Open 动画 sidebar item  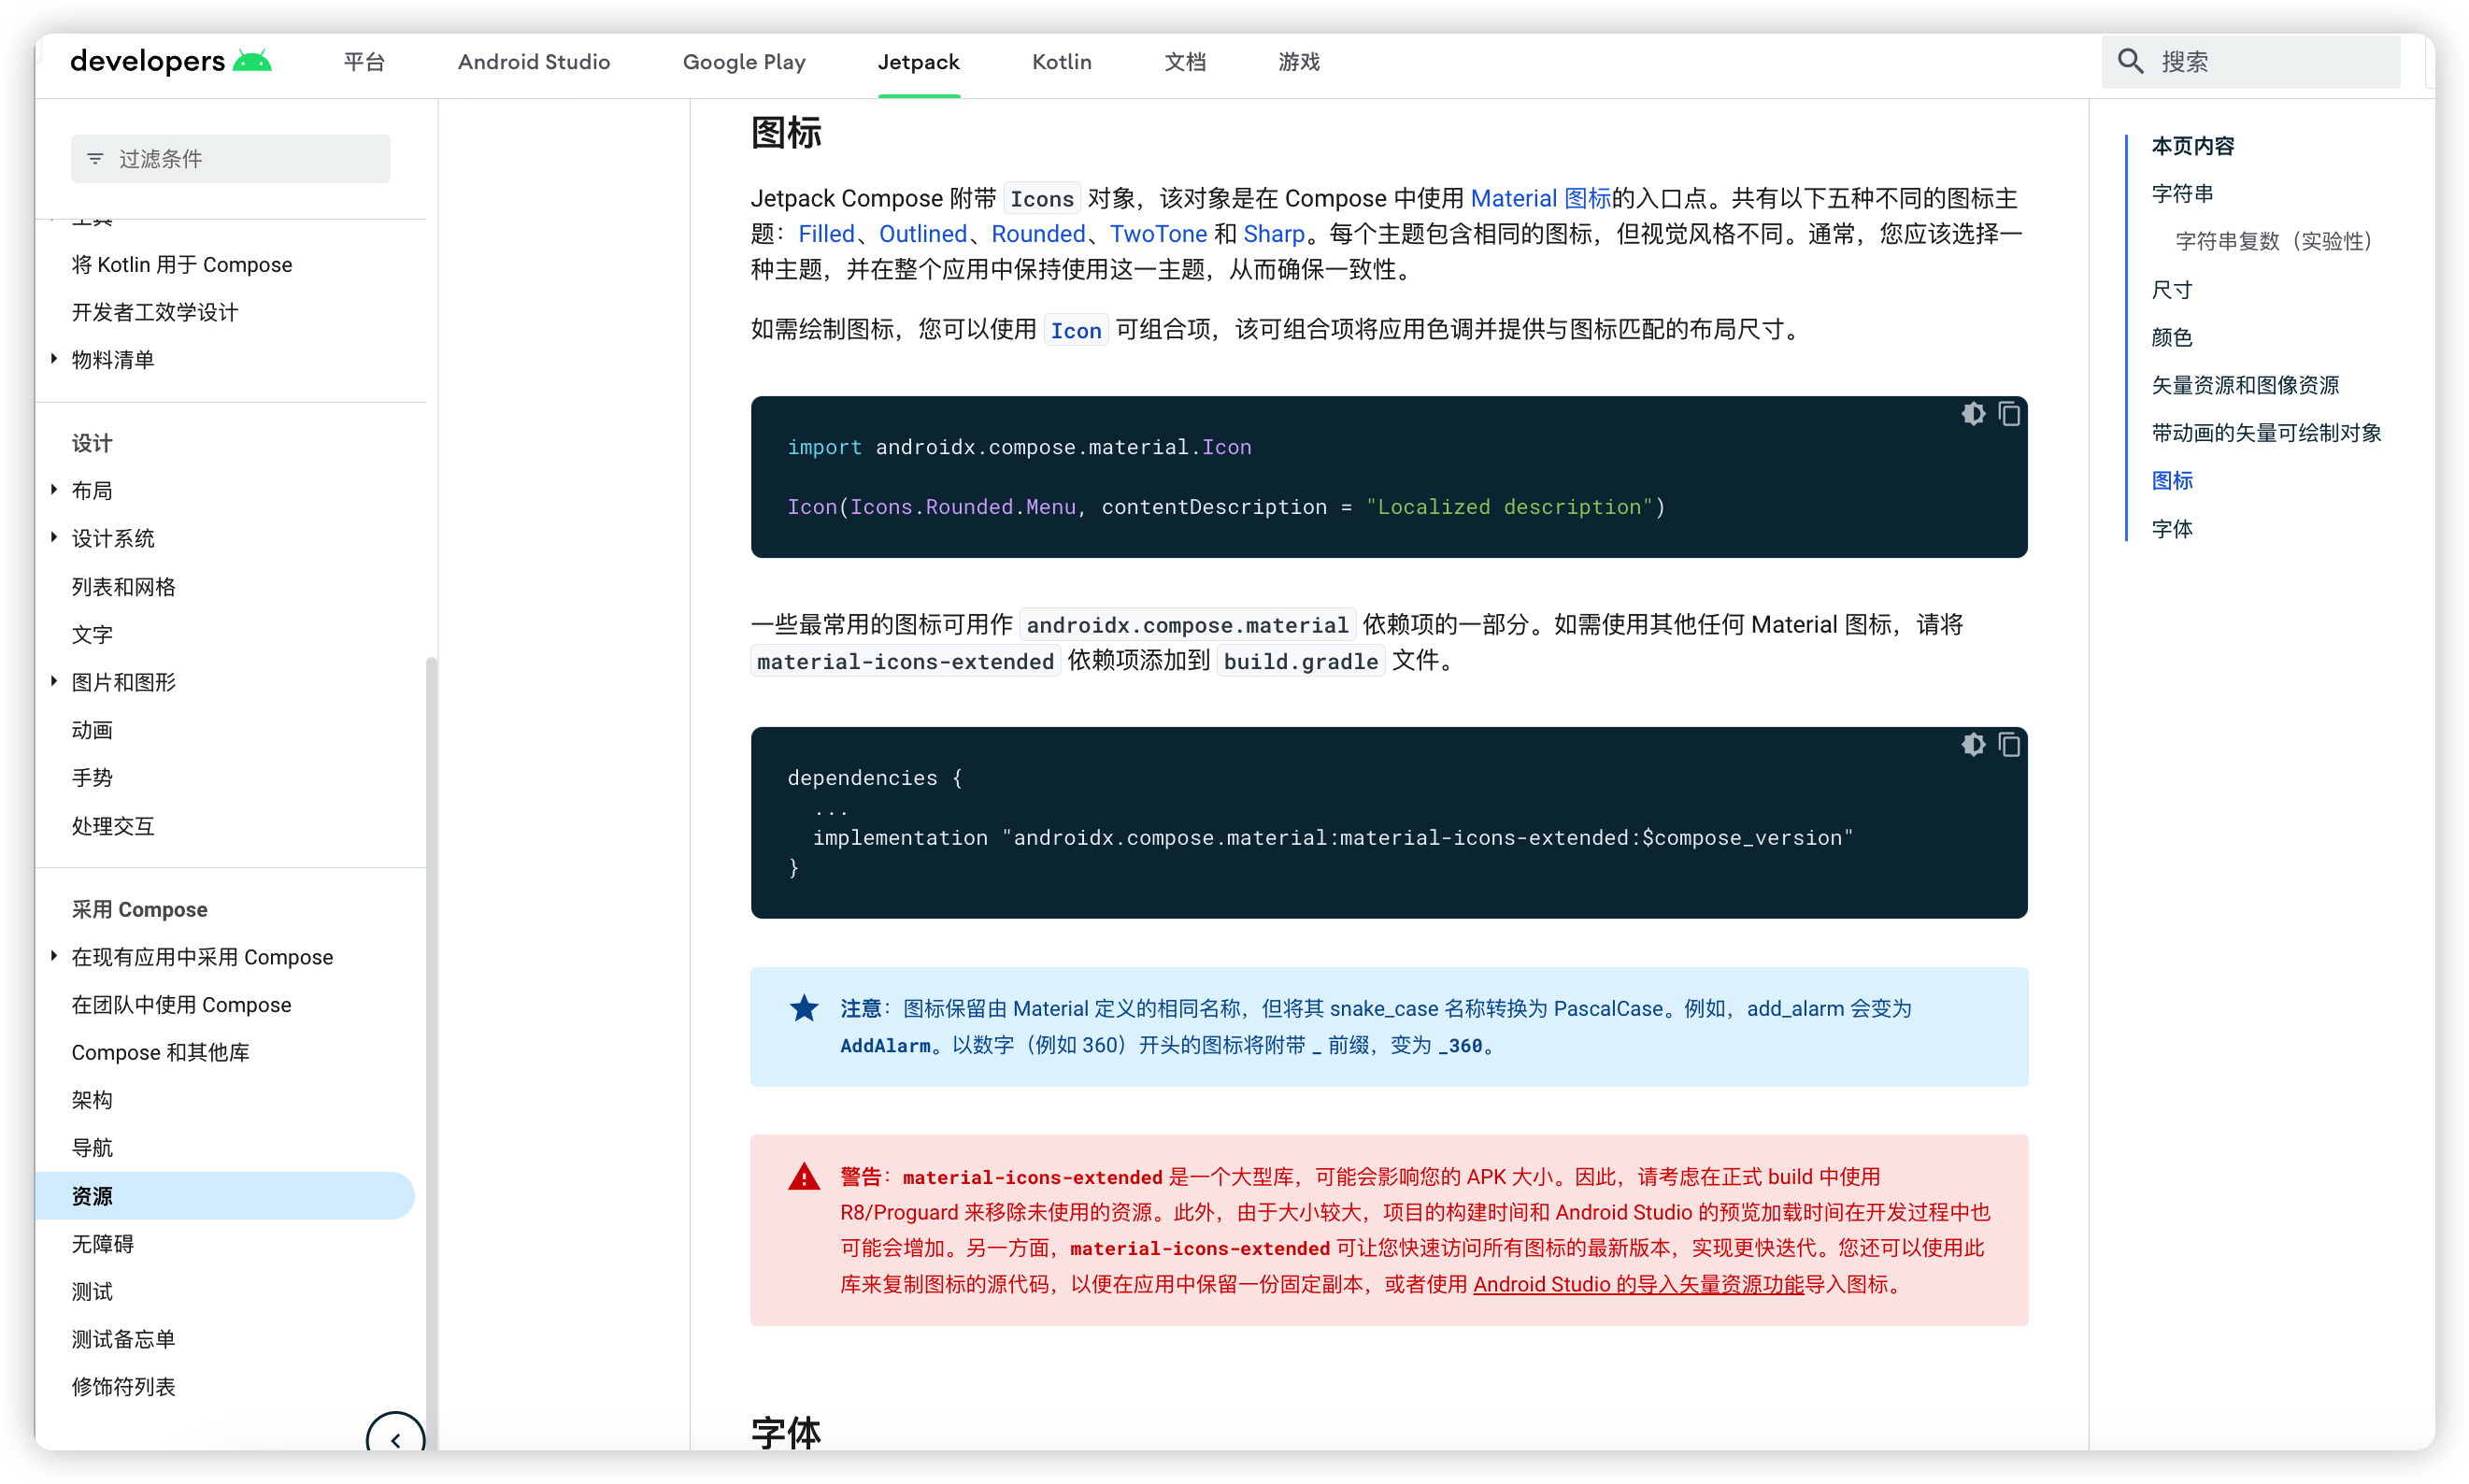tap(92, 730)
